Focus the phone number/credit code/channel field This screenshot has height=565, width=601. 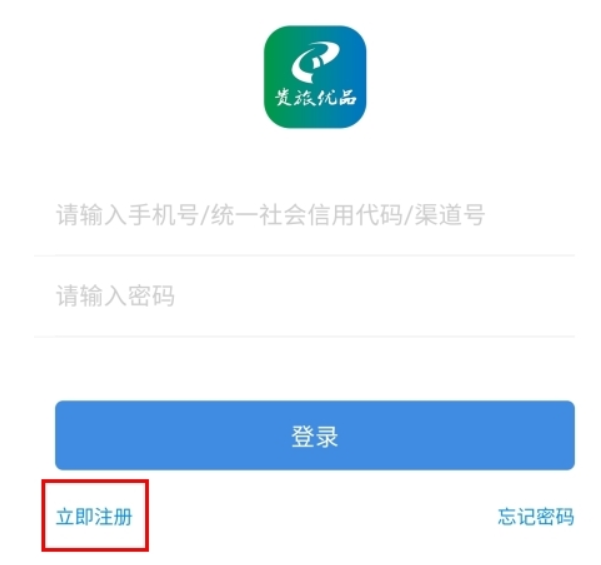[x=305, y=215]
